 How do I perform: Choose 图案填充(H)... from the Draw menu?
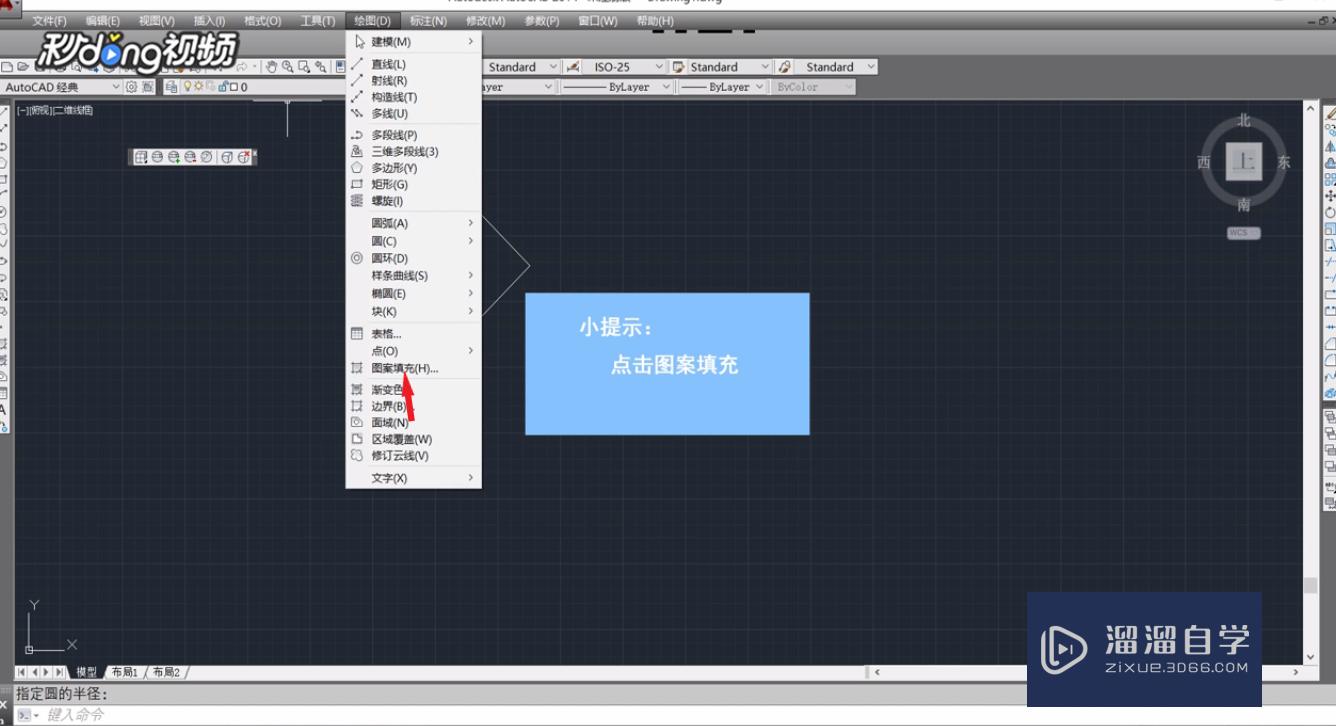click(414, 368)
